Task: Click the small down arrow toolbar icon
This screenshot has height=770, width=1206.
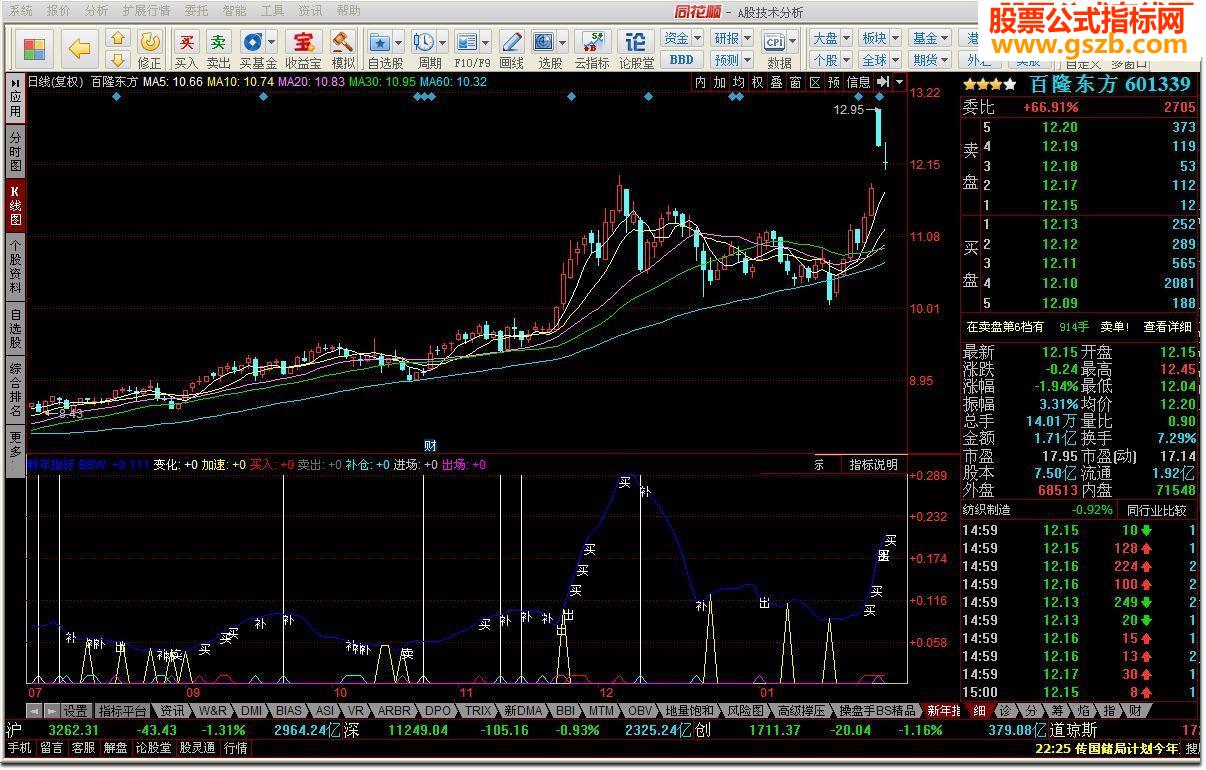Action: (x=118, y=60)
